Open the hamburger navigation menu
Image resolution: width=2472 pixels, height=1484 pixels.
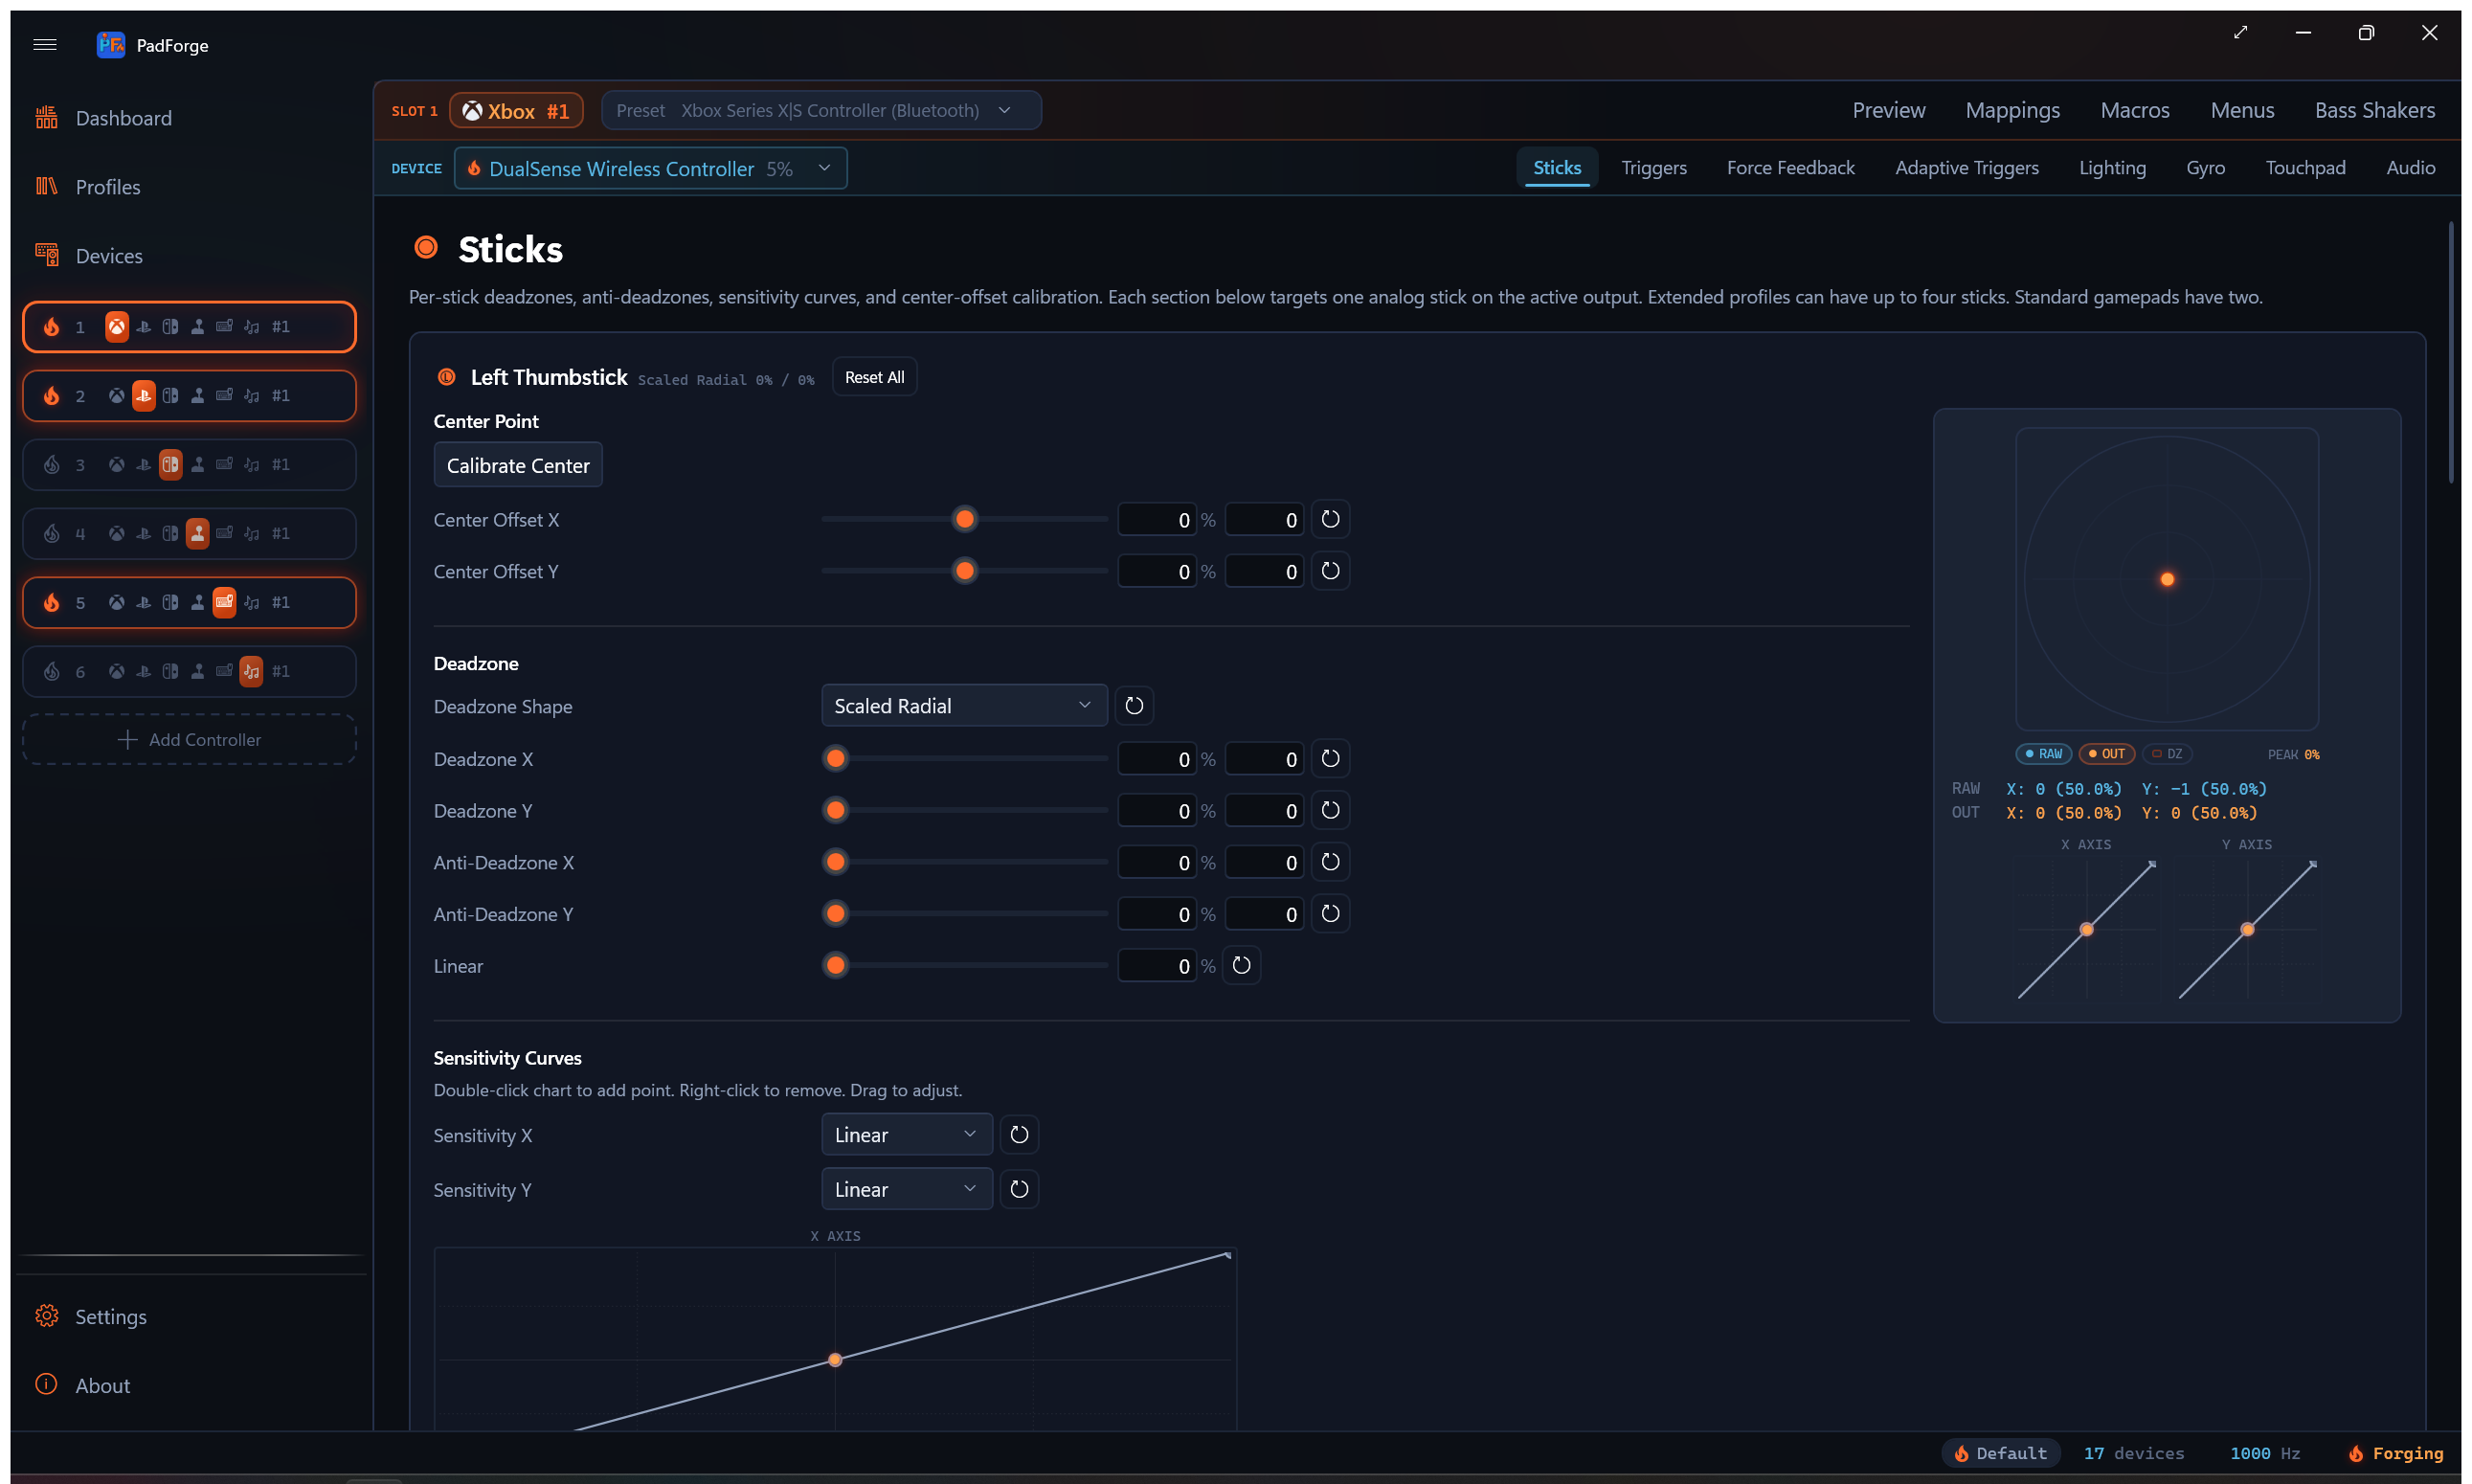(45, 44)
